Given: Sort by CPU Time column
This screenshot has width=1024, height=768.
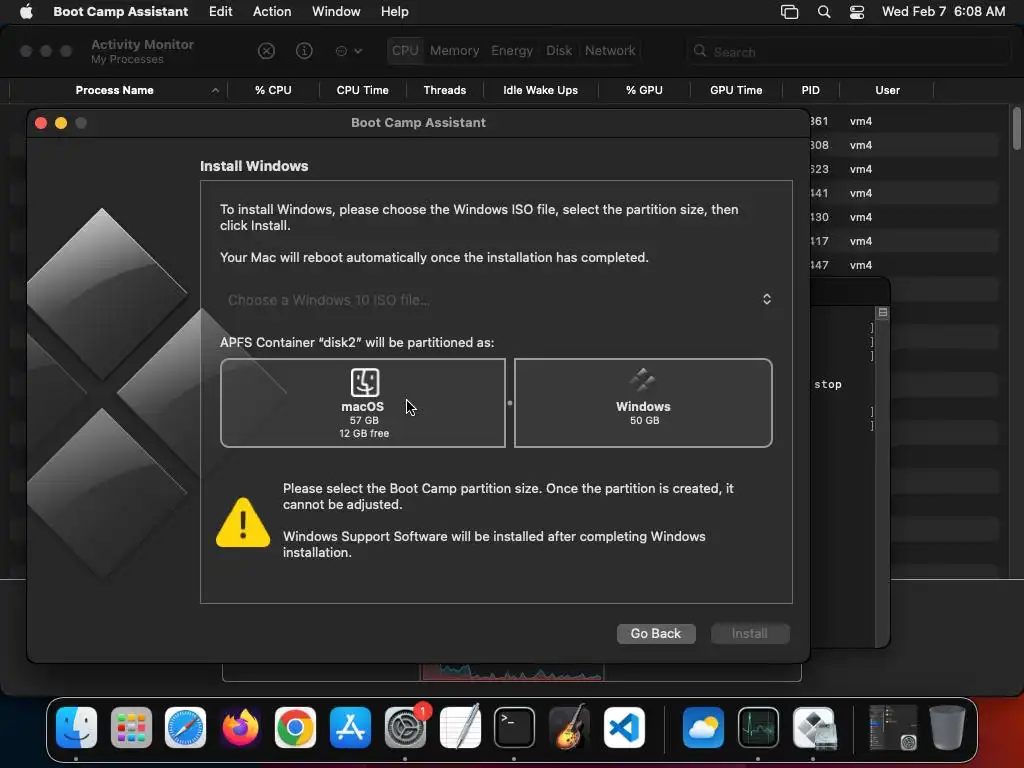Looking at the screenshot, I should pos(362,90).
